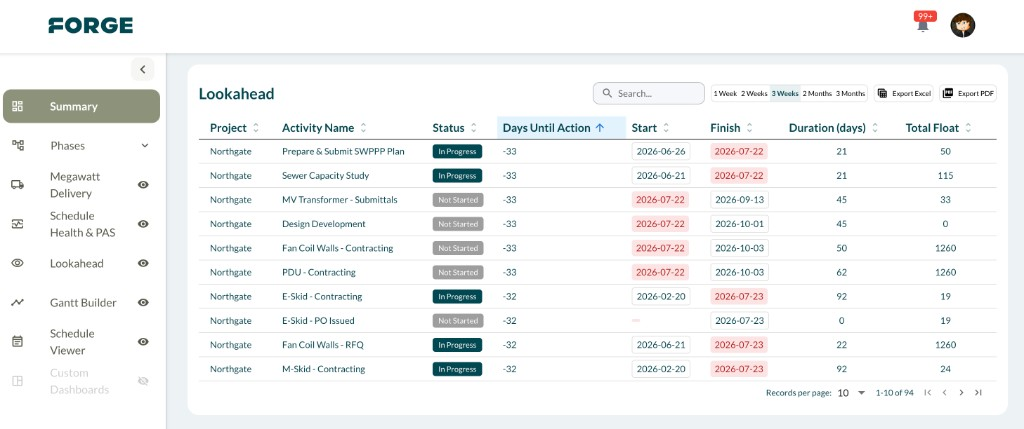Screen dimensions: 1024x429
Task: Click the Schedule Health & PAS icon
Action: (x=18, y=224)
